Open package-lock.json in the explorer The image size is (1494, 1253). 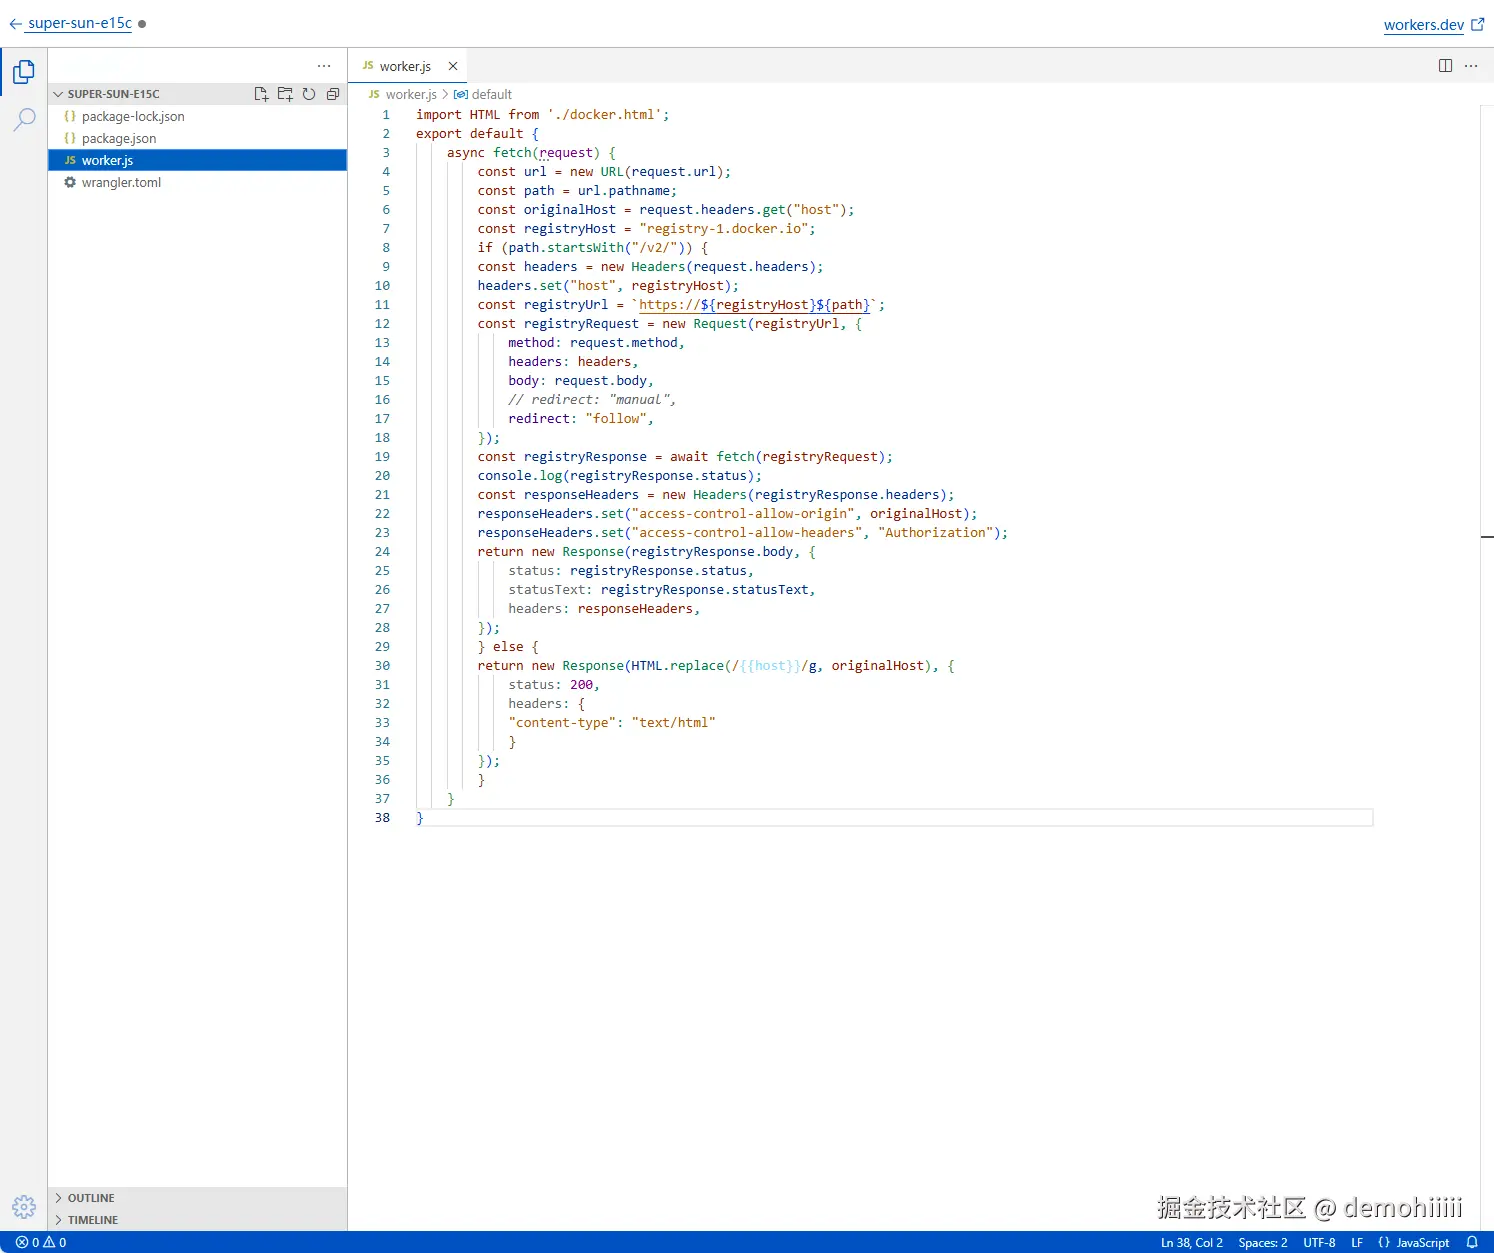(198, 116)
